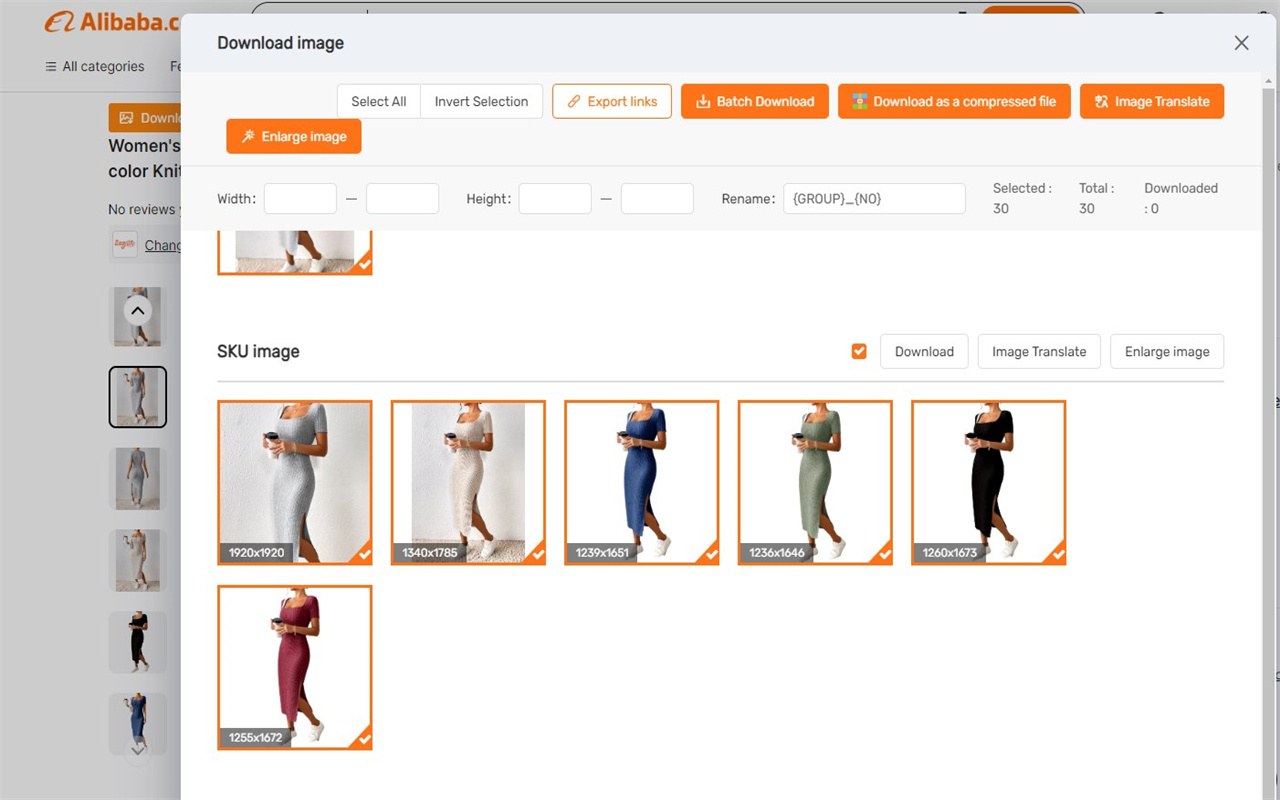This screenshot has width=1280, height=800.
Task: Choose Download as a compressed file
Action: click(x=954, y=101)
